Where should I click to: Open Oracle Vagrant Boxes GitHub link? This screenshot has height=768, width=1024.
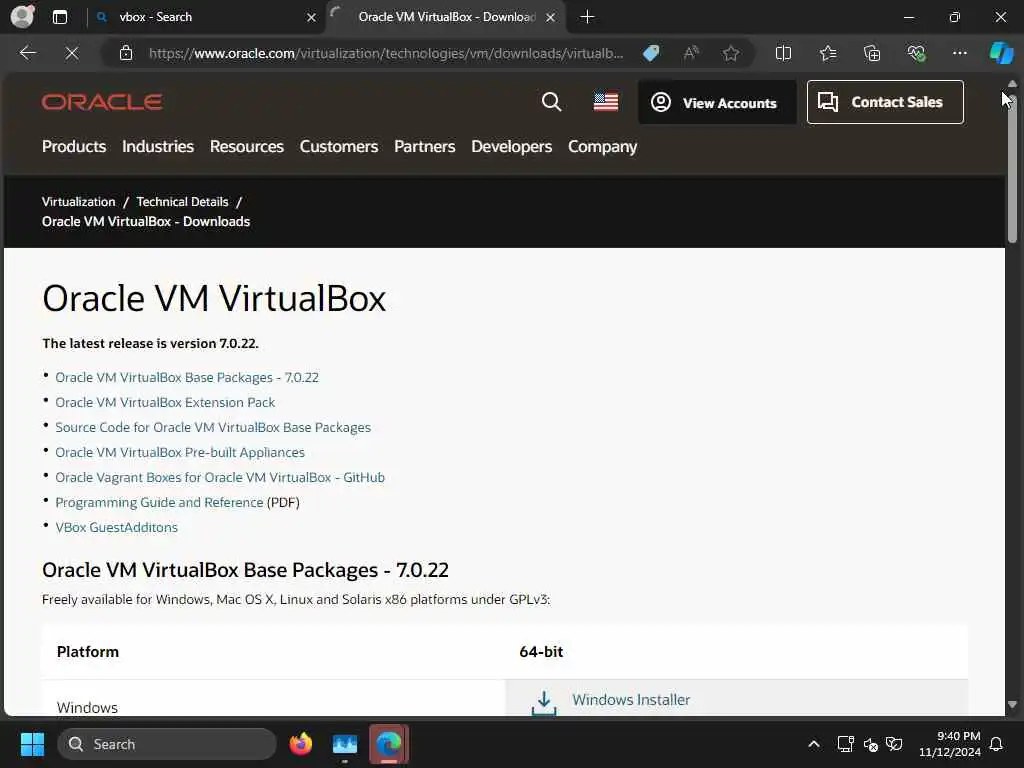click(220, 477)
